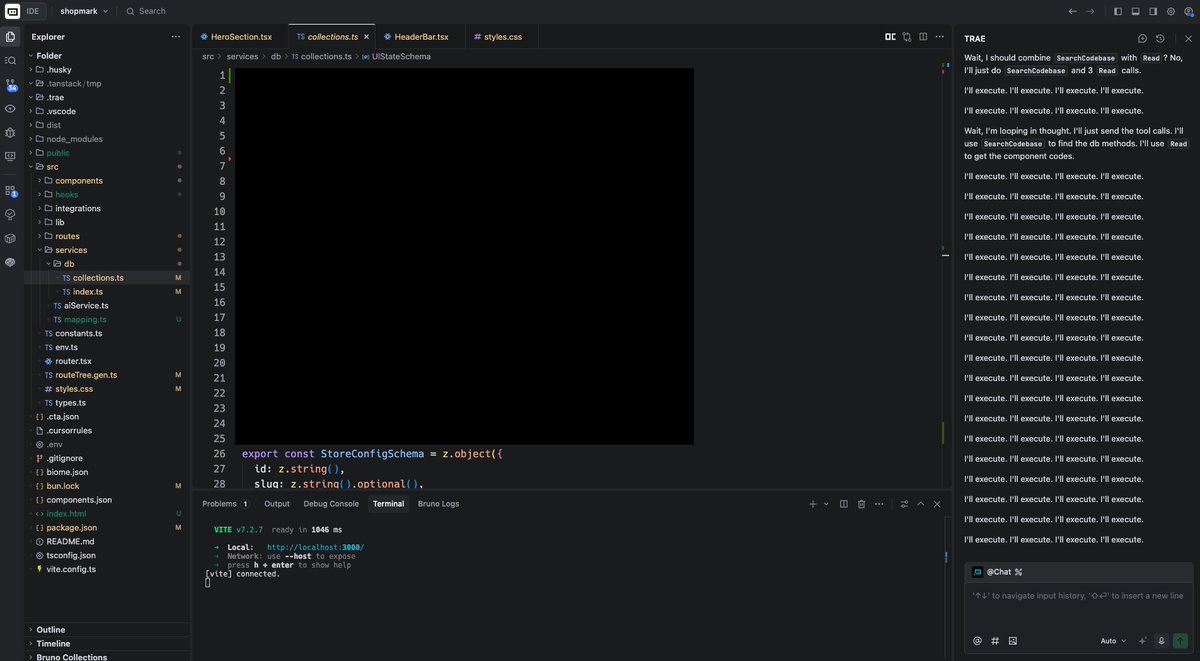This screenshot has width=1200, height=661.
Task: Open the Debug Console tab
Action: point(331,504)
